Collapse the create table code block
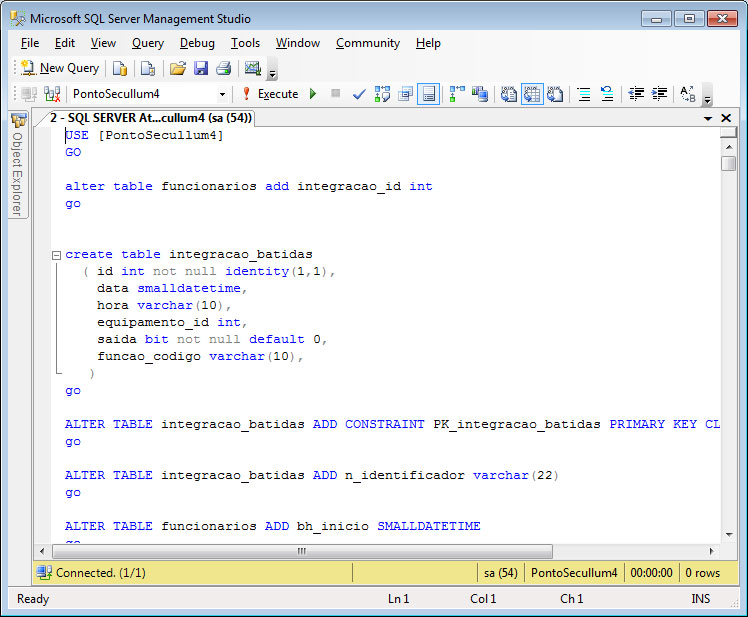Screen dimensions: 748x617 coord(56,255)
